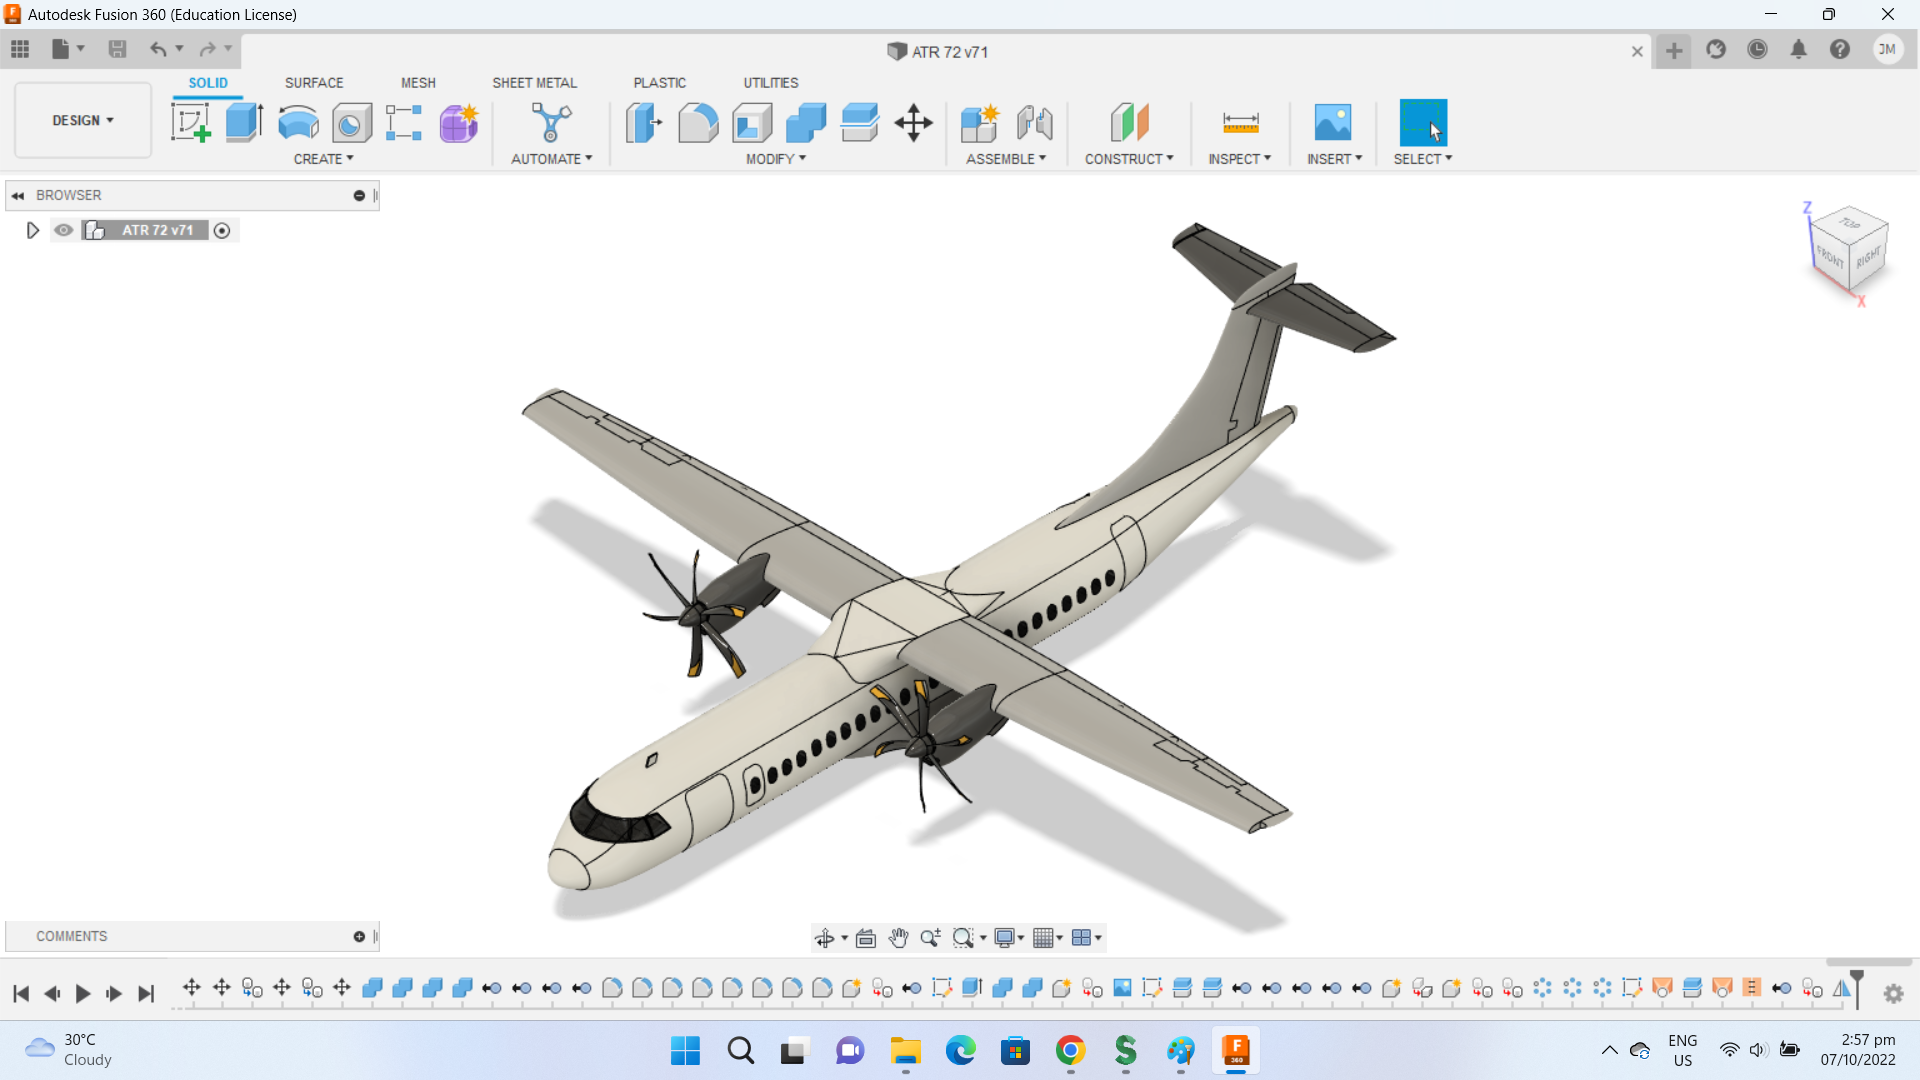Image resolution: width=1920 pixels, height=1080 pixels.
Task: Select the Move/Copy tool
Action: pyautogui.click(x=913, y=123)
